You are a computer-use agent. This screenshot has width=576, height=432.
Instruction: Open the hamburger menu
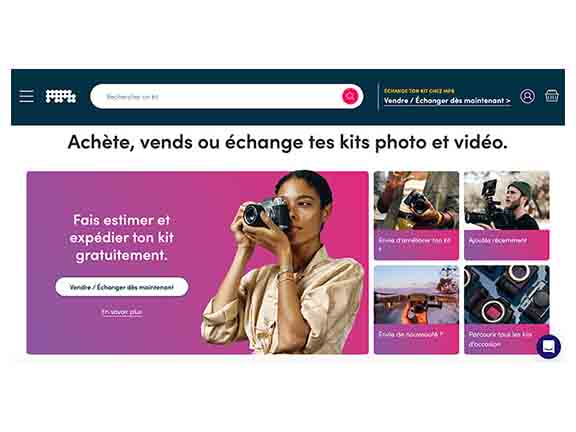(x=26, y=96)
